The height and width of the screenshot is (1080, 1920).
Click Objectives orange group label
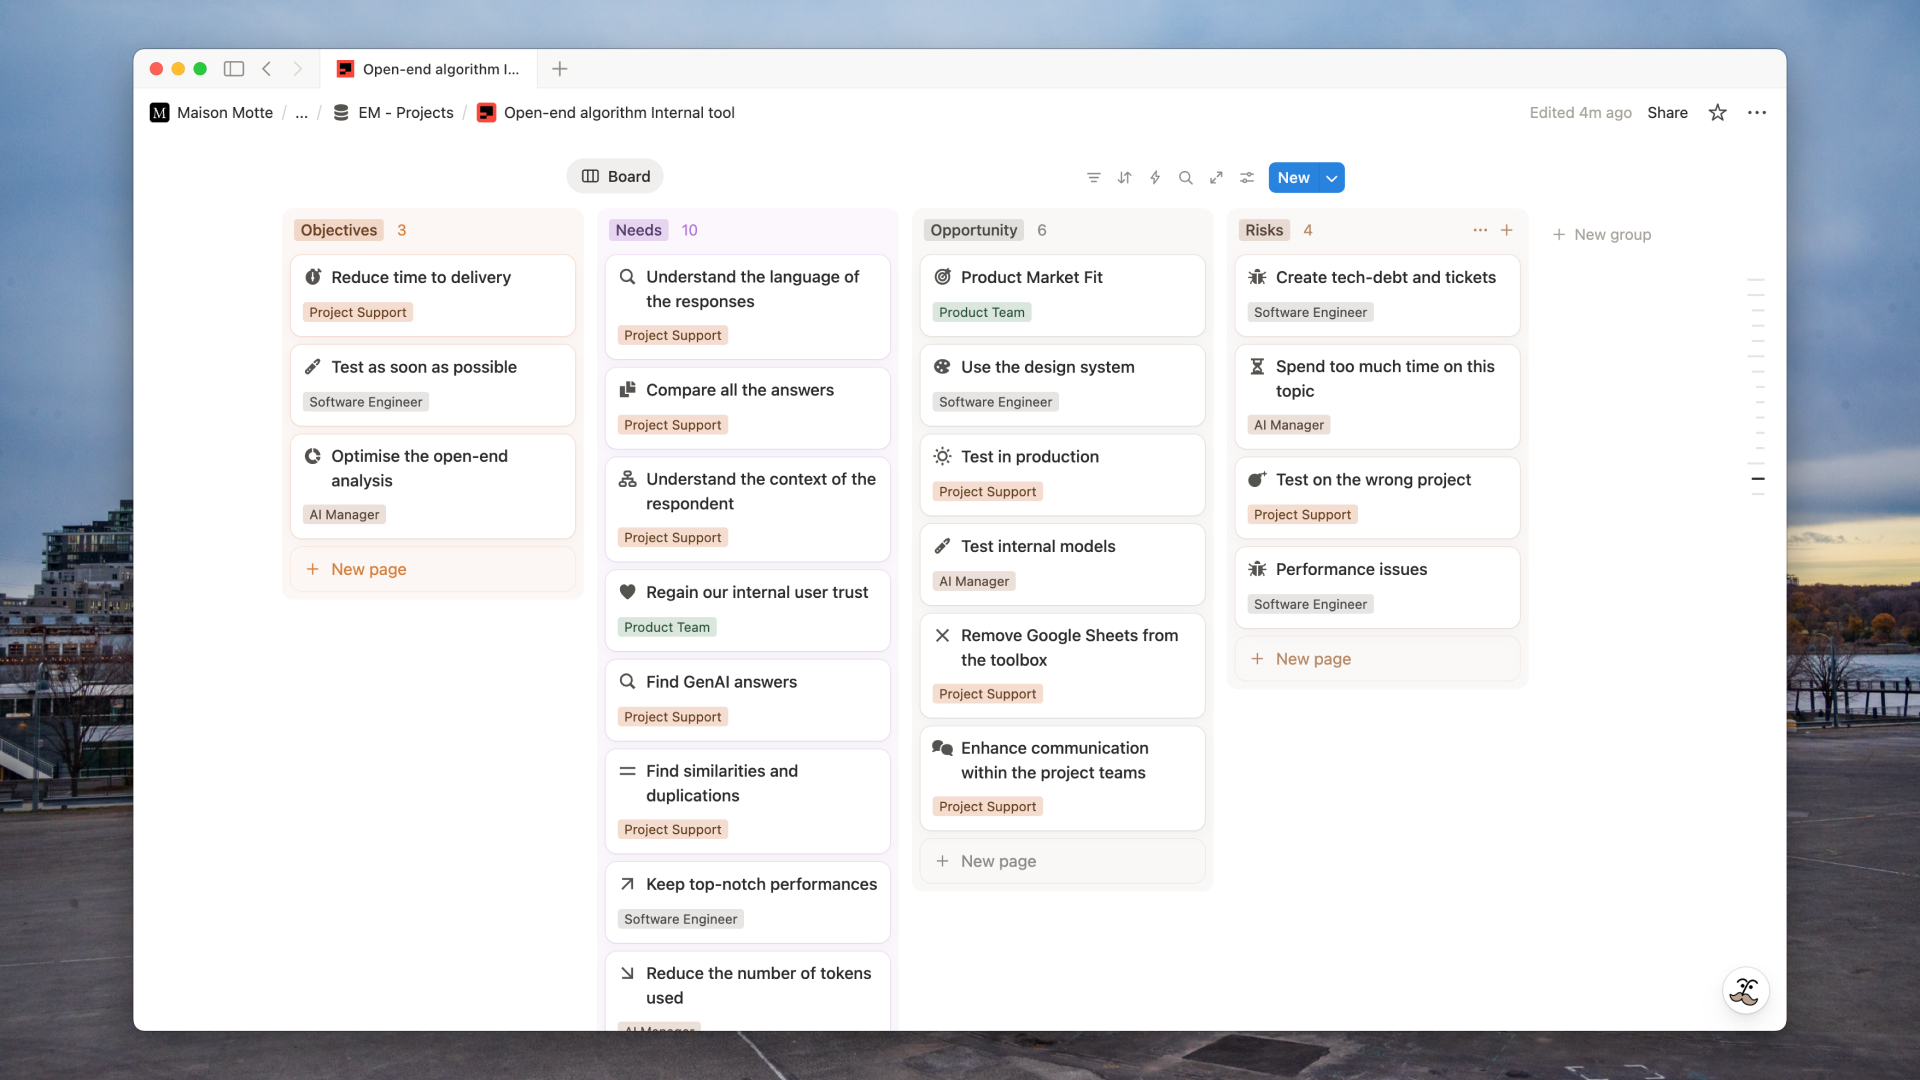click(339, 230)
